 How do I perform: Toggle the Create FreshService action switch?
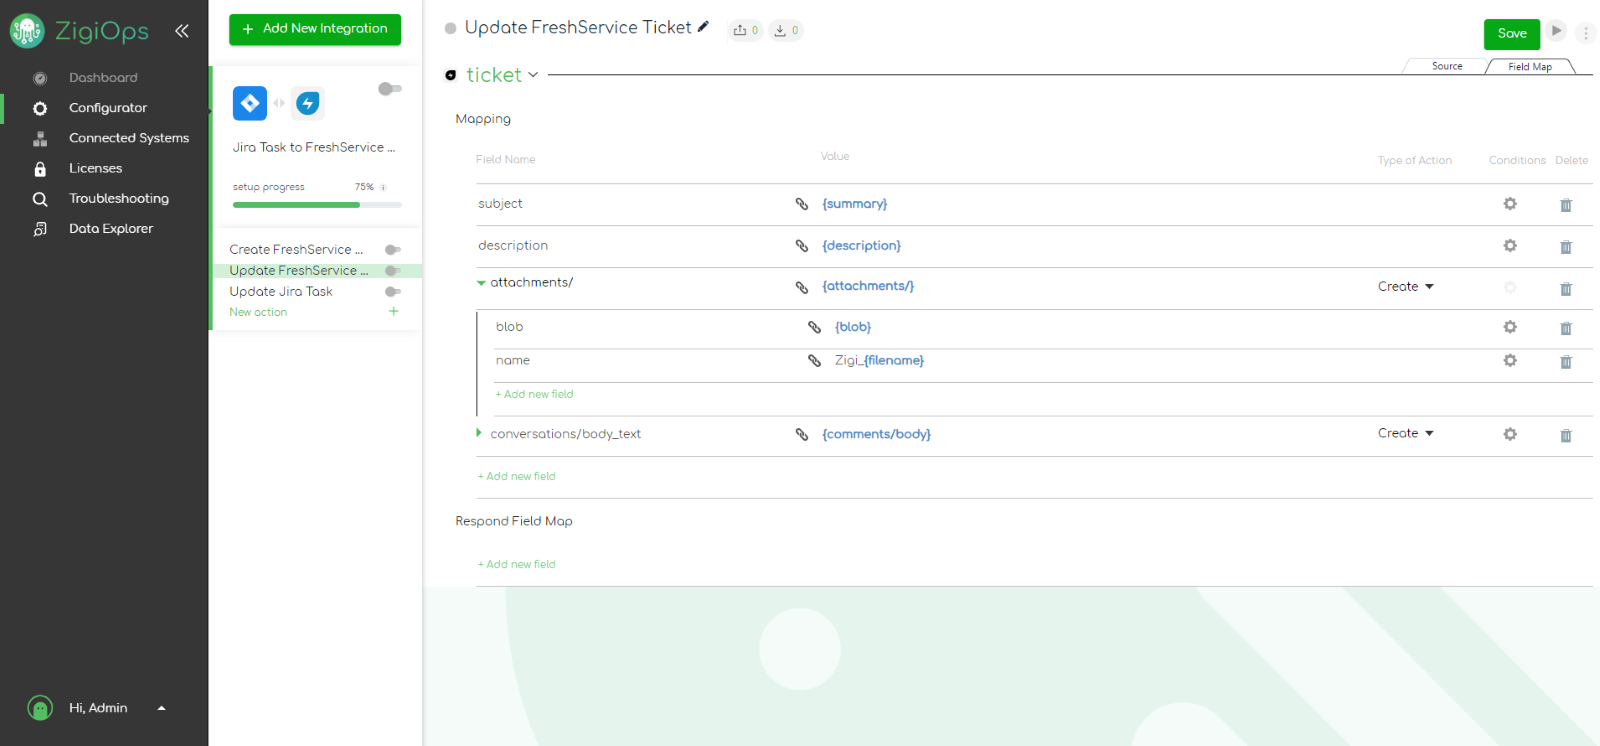click(x=393, y=250)
